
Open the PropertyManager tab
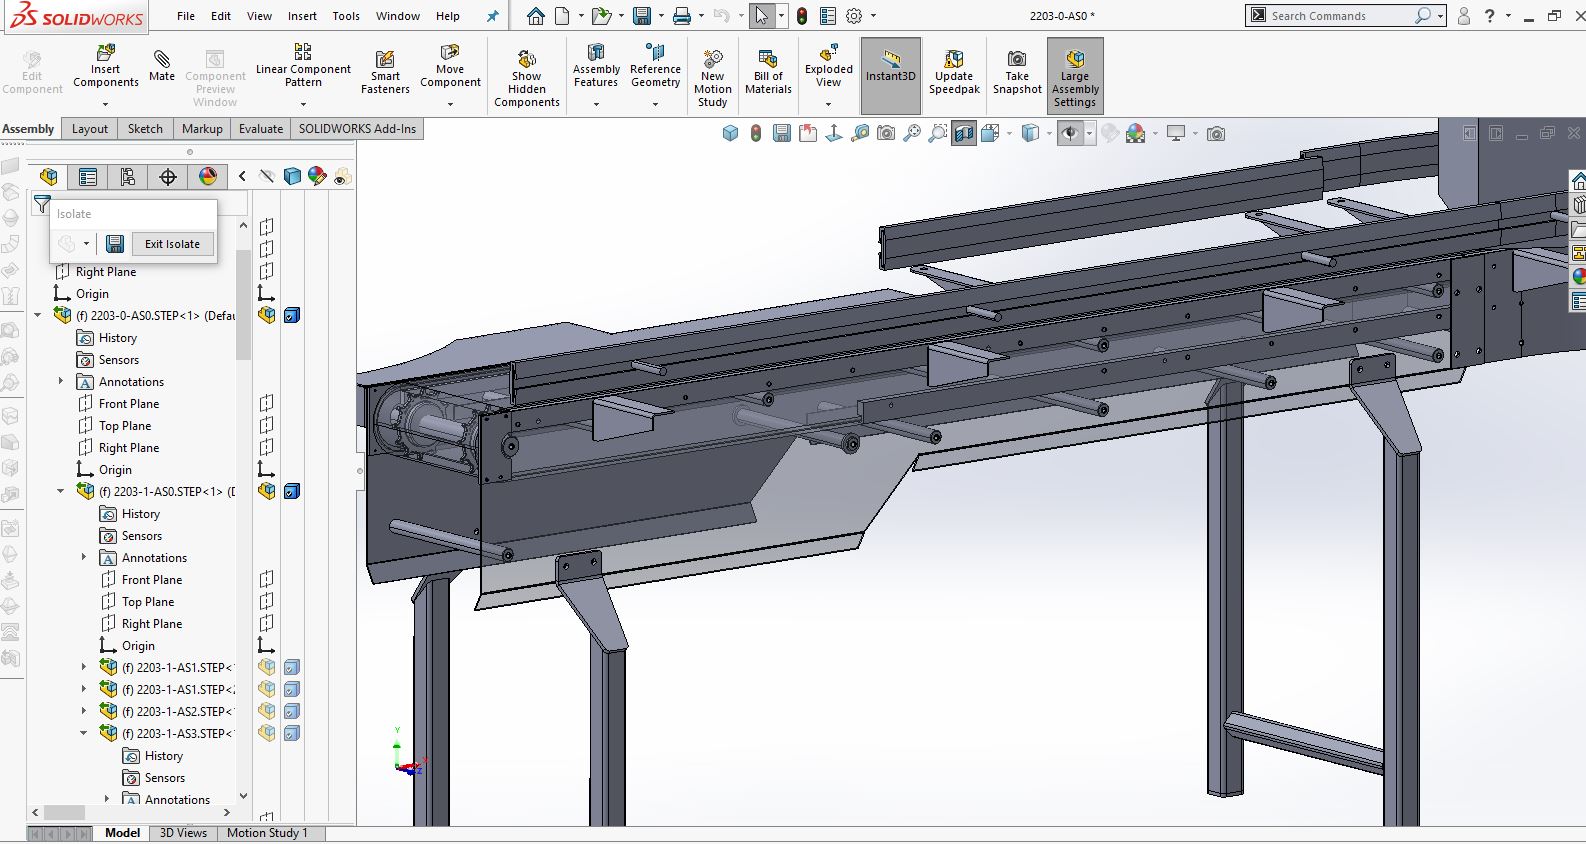click(88, 177)
